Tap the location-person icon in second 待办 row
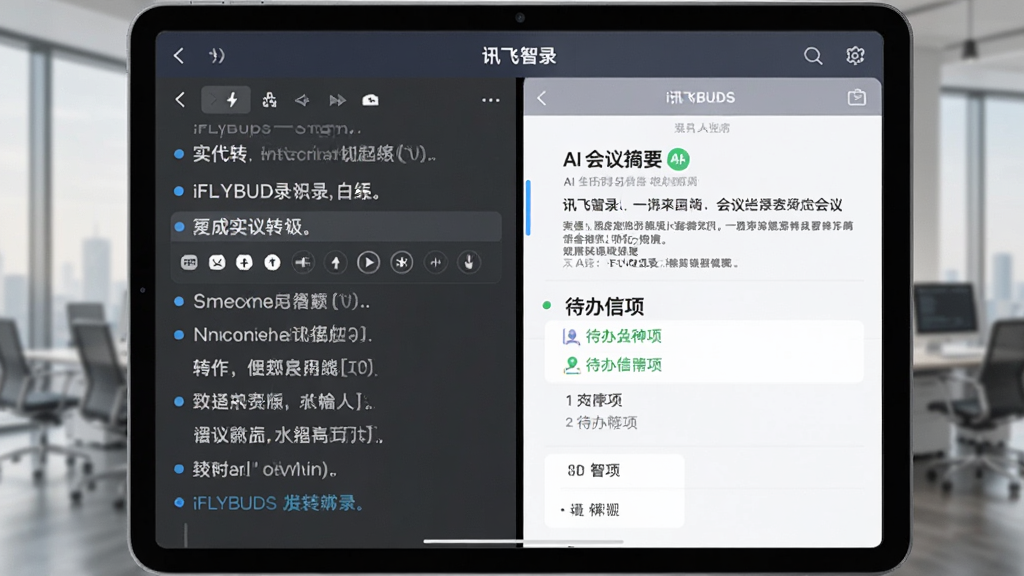Screen dimensions: 1024x576 click(571, 365)
